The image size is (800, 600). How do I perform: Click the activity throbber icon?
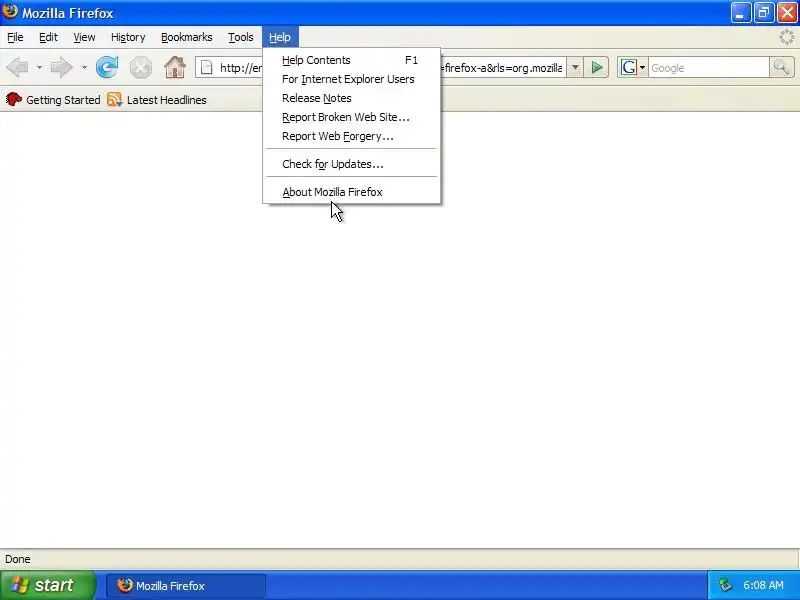(787, 37)
